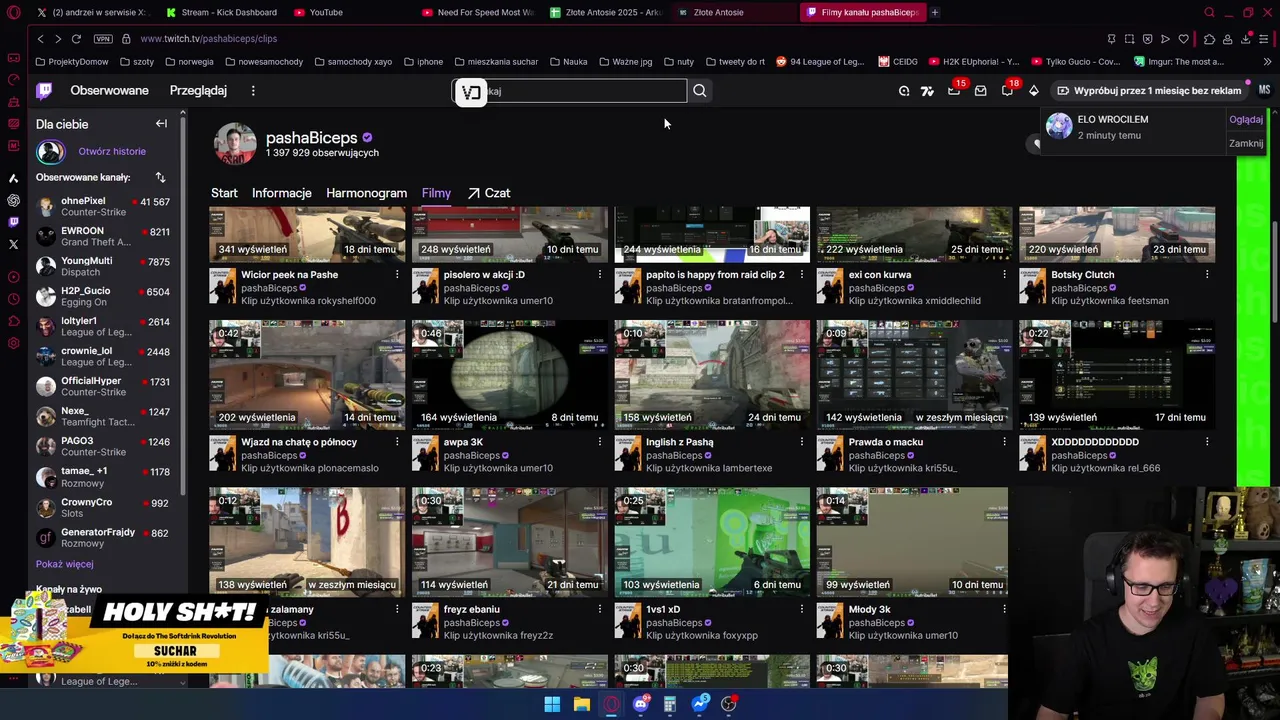Click Otwórz historie link
Viewport: 1280px width, 720px height.
pos(112,152)
